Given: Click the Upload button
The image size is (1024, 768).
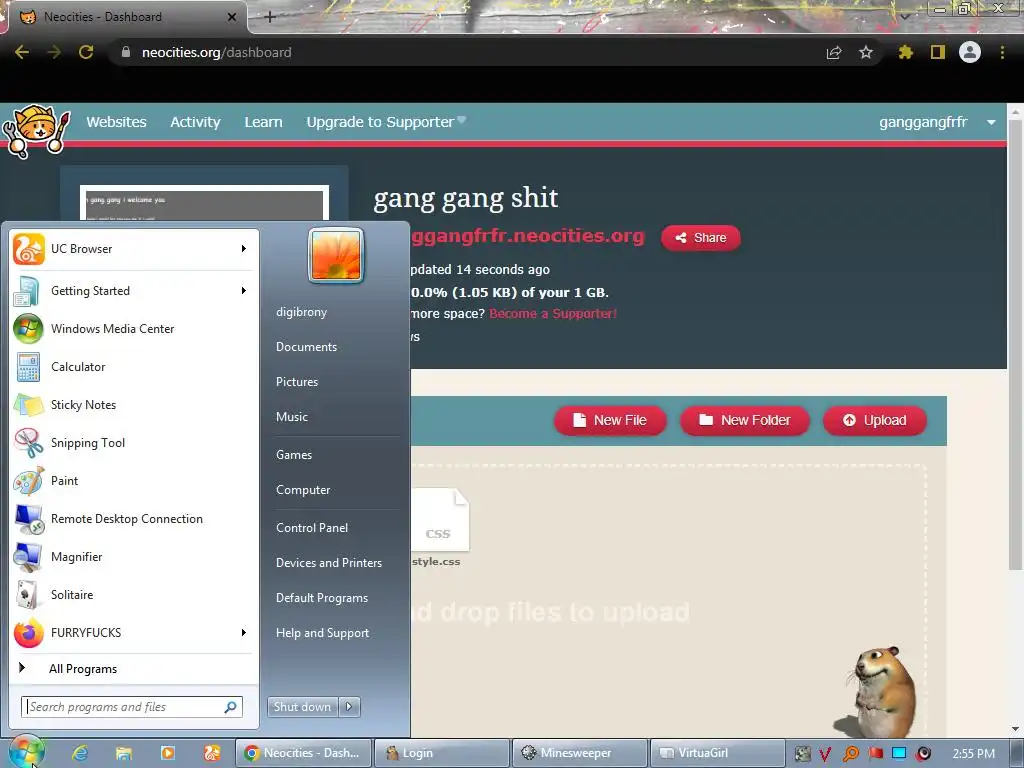Looking at the screenshot, I should (874, 420).
